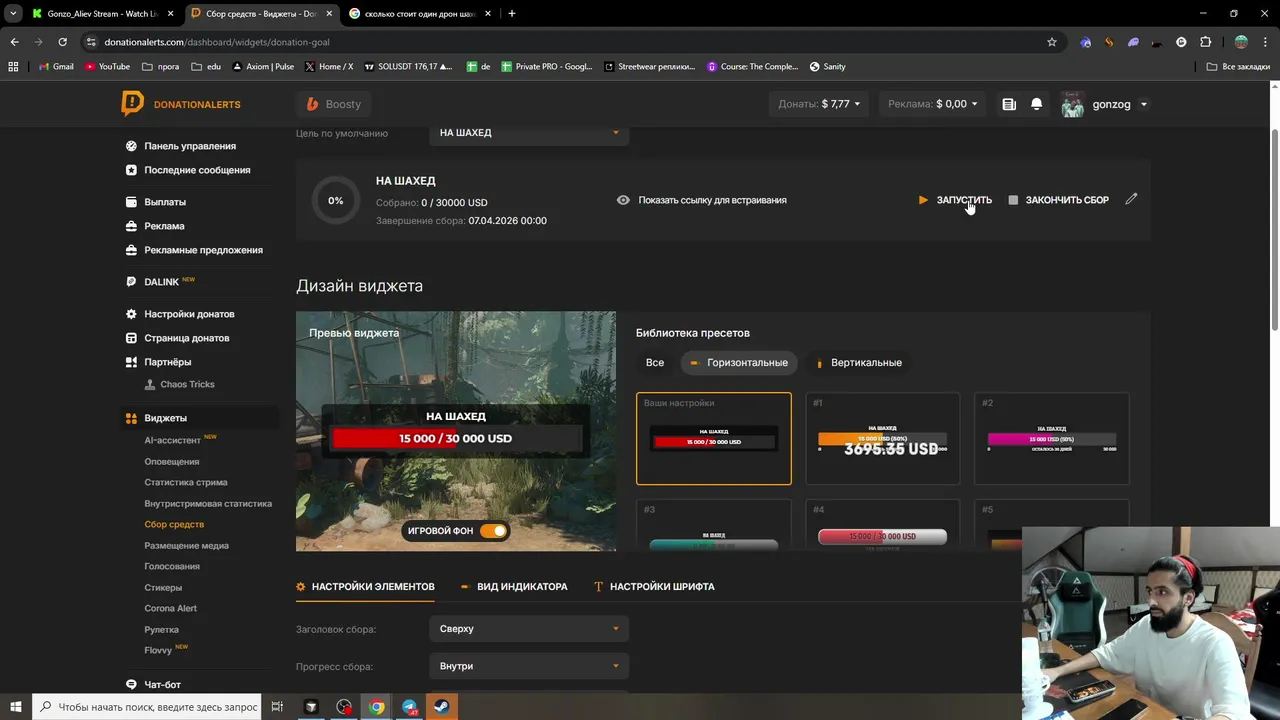Click red progress bar in widget preview
The height and width of the screenshot is (720, 1280).
(x=456, y=438)
